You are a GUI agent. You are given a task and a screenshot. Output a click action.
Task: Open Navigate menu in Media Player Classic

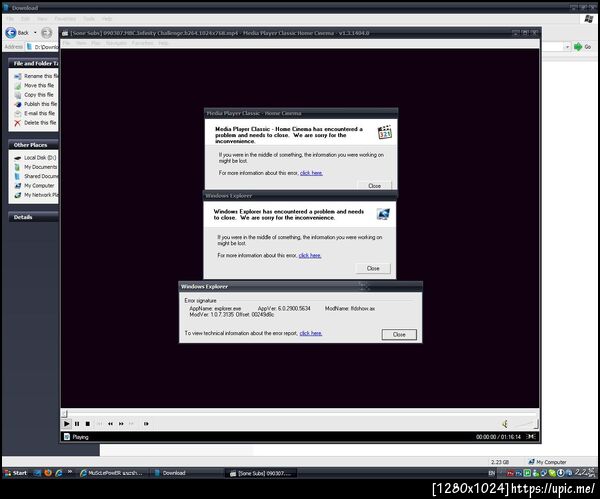point(116,43)
